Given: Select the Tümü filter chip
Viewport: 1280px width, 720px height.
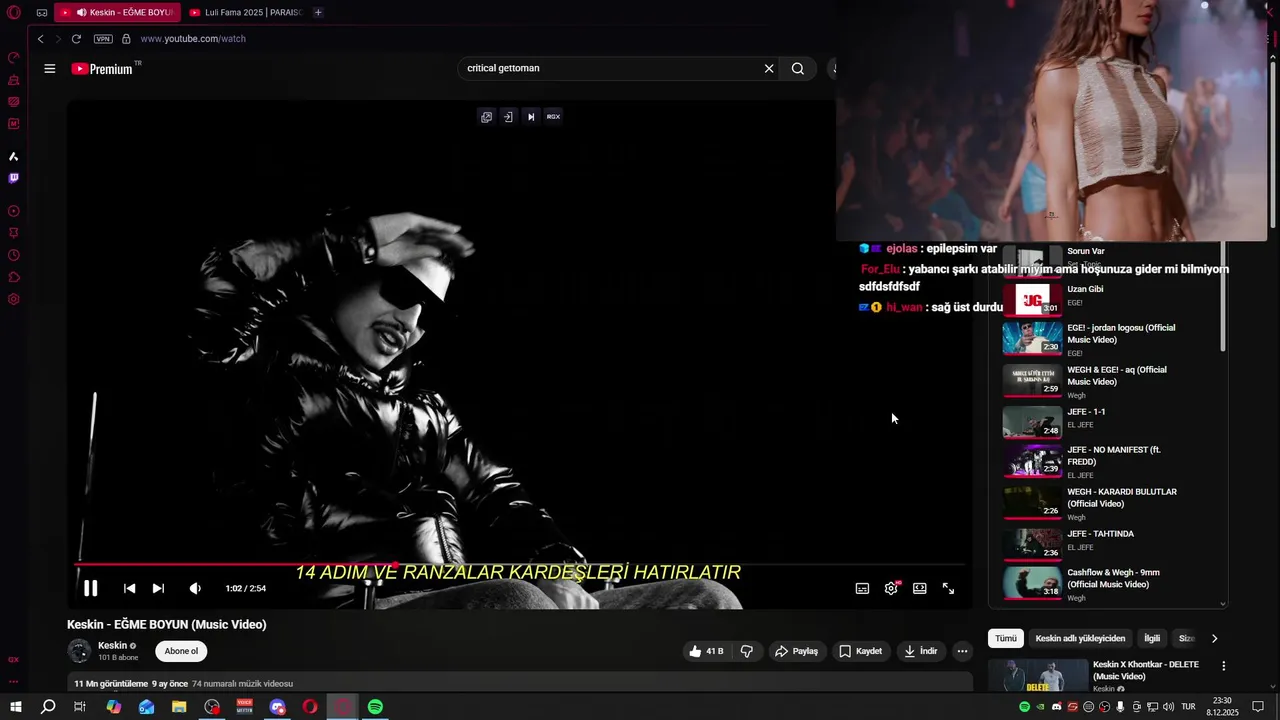Looking at the screenshot, I should tap(1006, 638).
